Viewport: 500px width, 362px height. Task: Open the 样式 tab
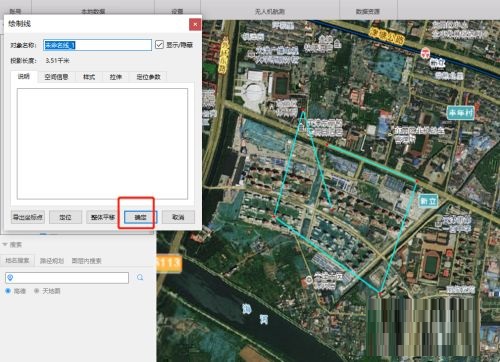(x=89, y=77)
